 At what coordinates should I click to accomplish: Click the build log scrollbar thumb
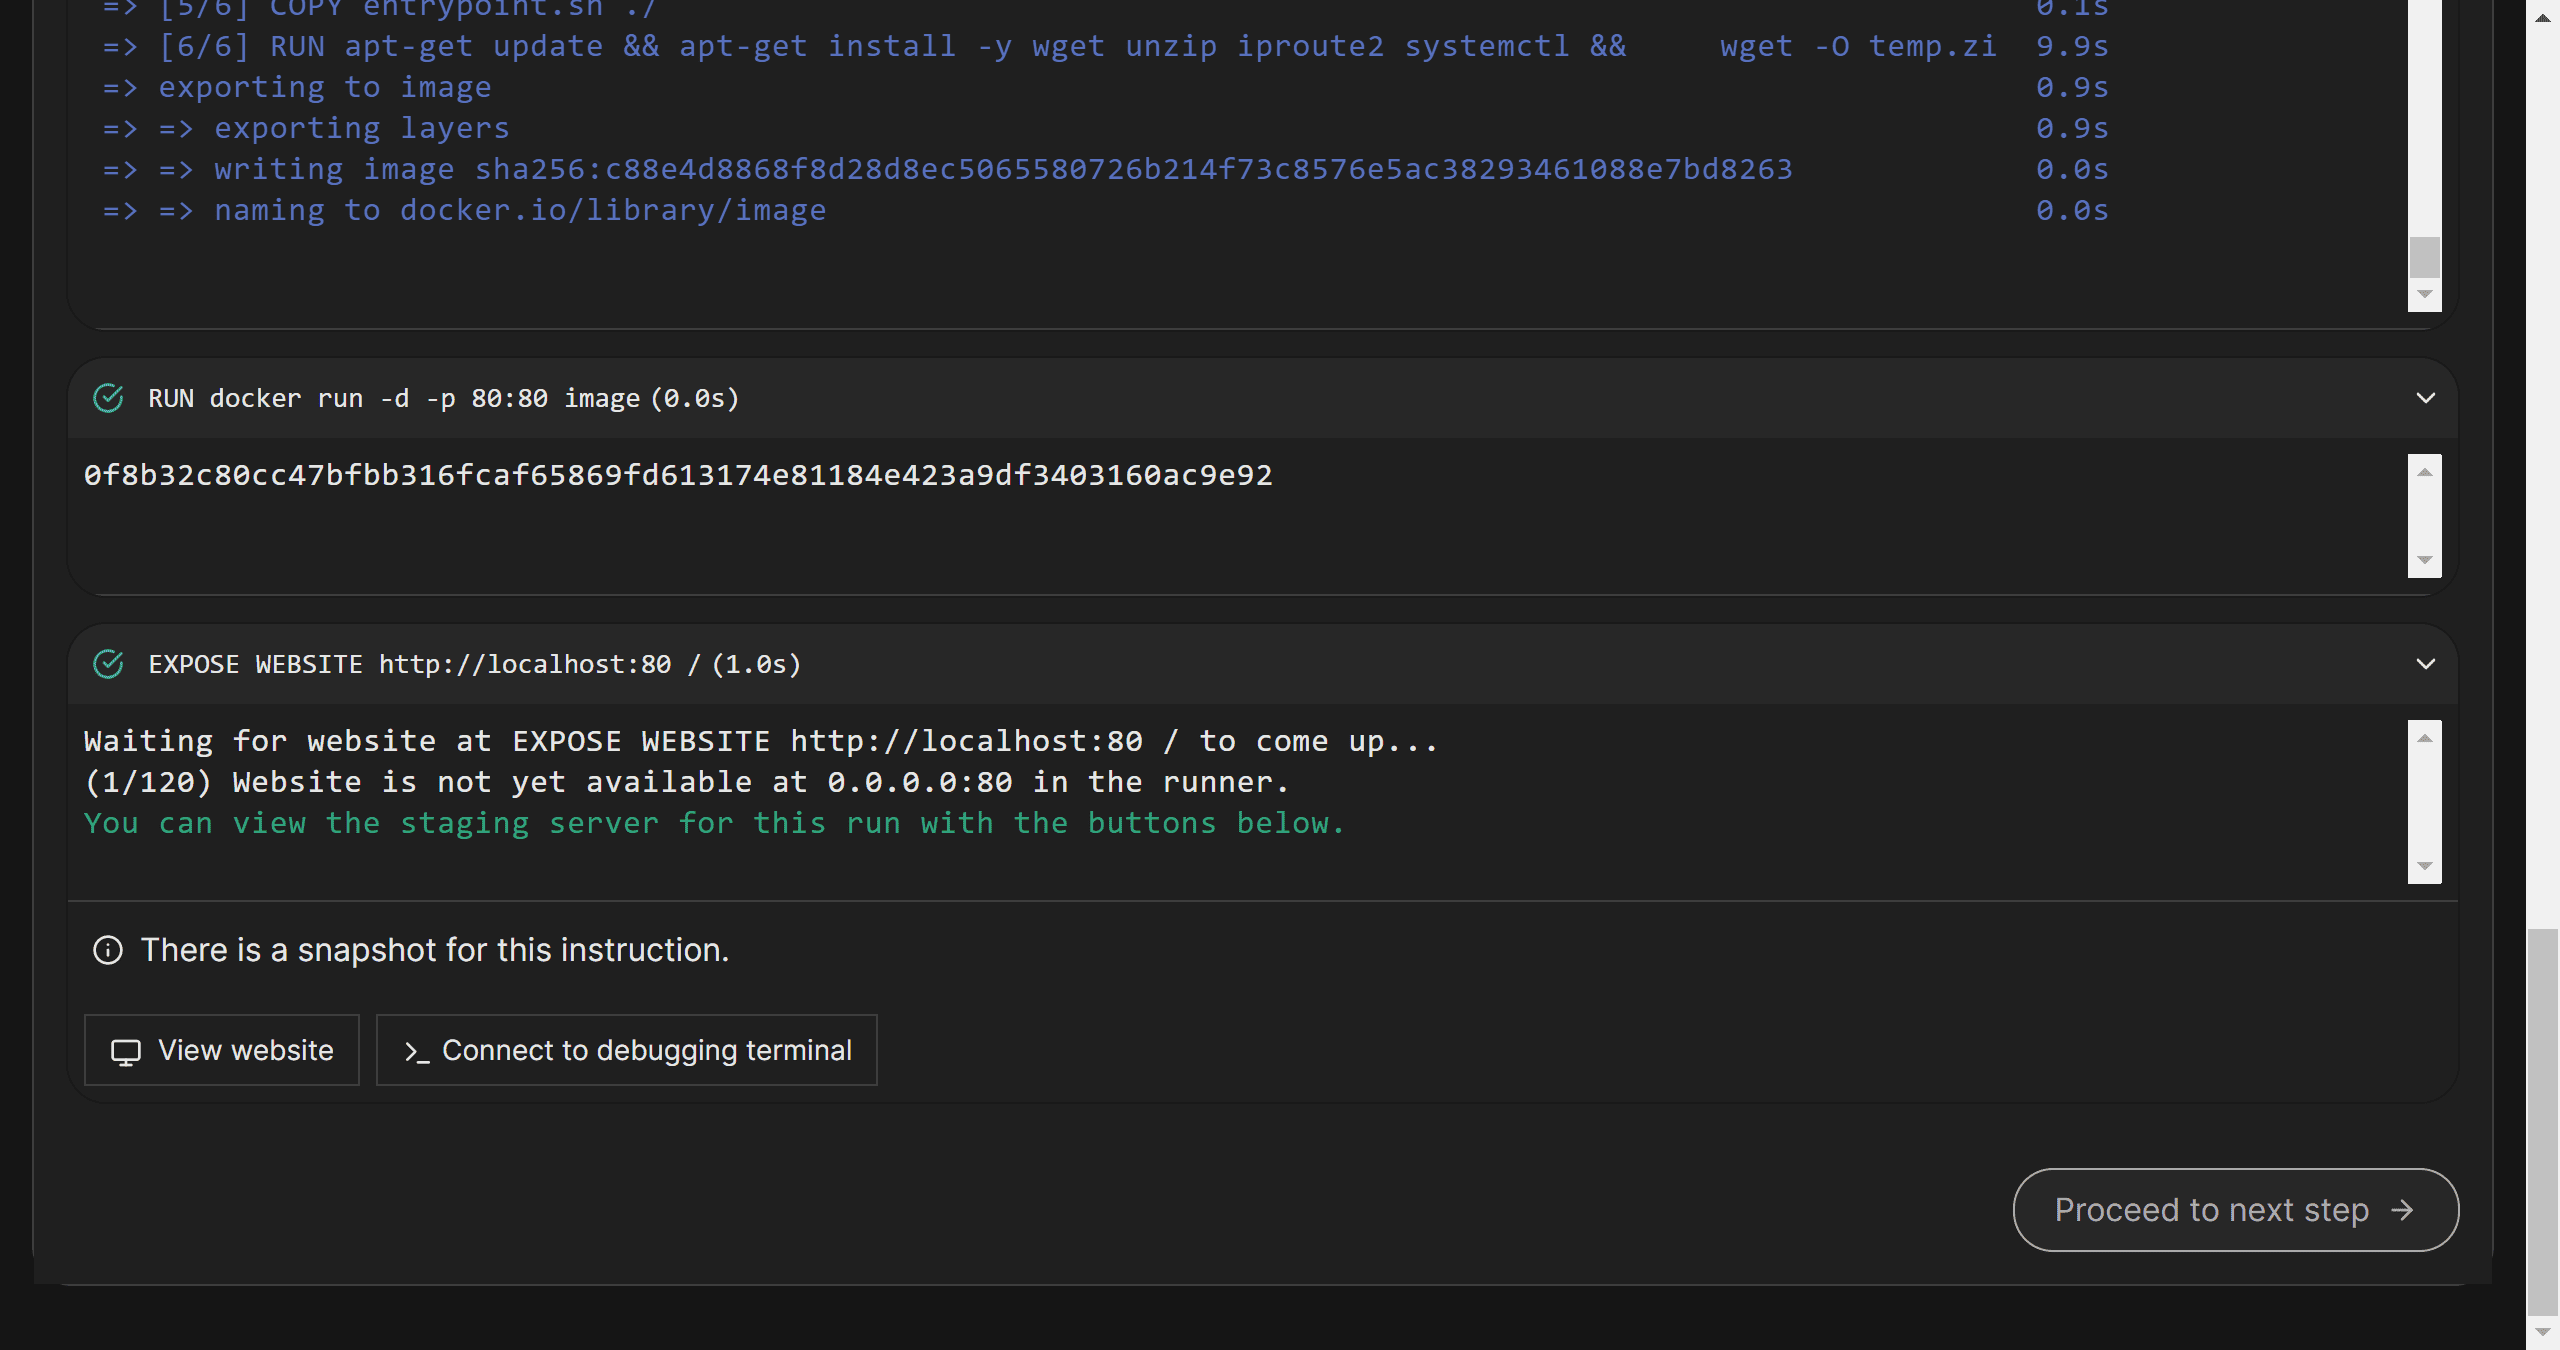[x=2424, y=257]
